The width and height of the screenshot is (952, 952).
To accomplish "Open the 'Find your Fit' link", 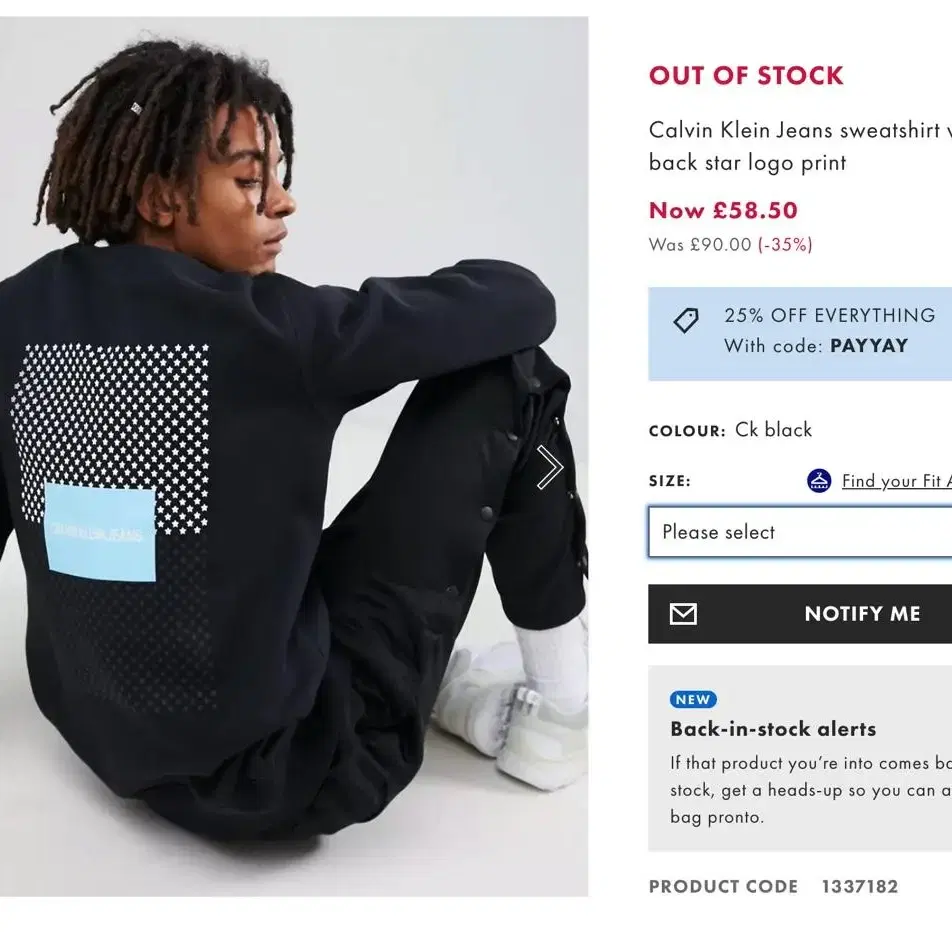I will 897,481.
